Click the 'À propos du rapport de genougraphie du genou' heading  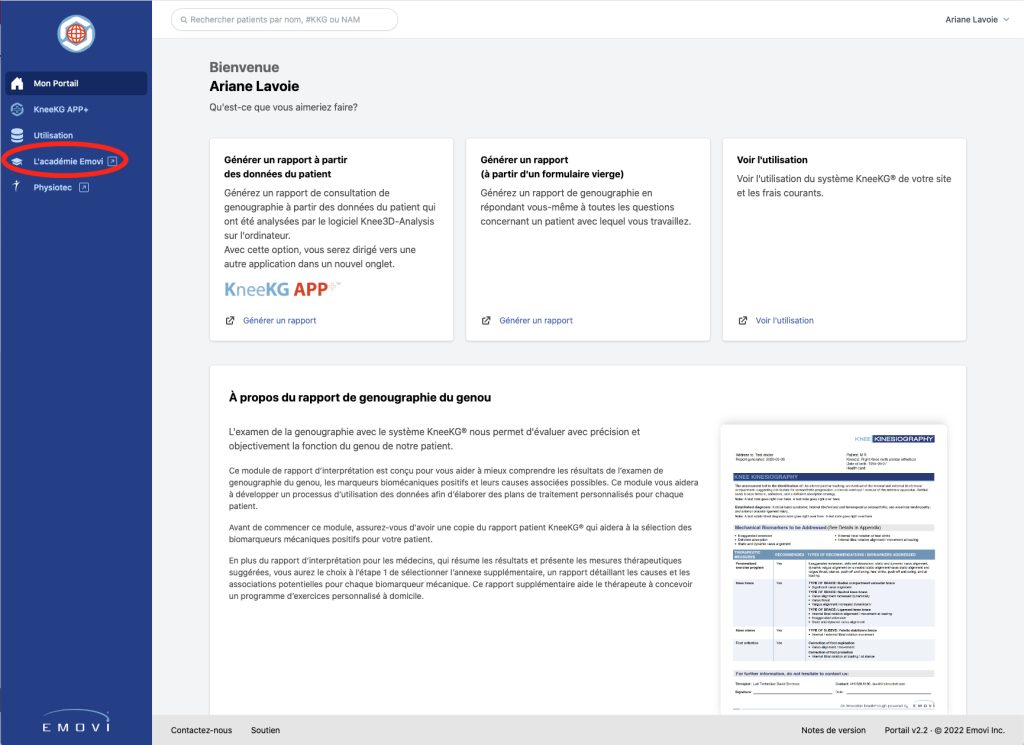(360, 398)
